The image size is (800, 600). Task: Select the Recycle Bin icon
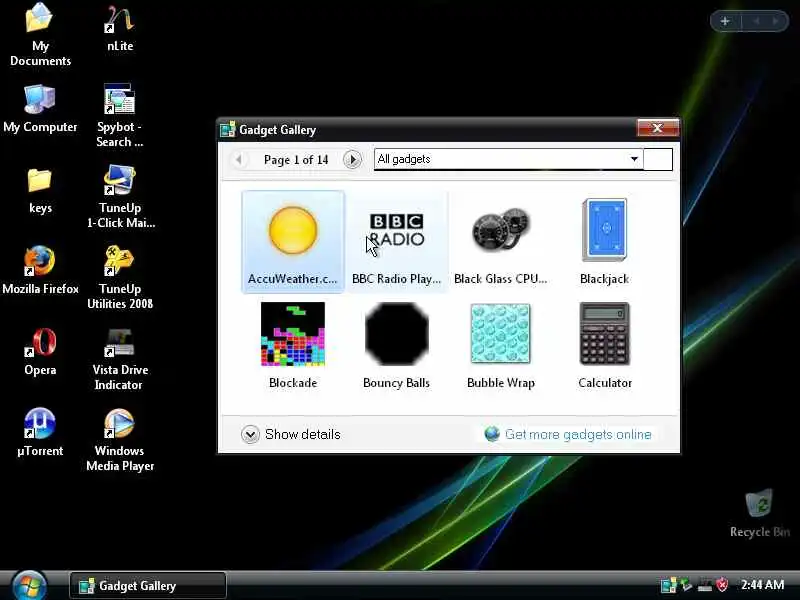tap(760, 513)
